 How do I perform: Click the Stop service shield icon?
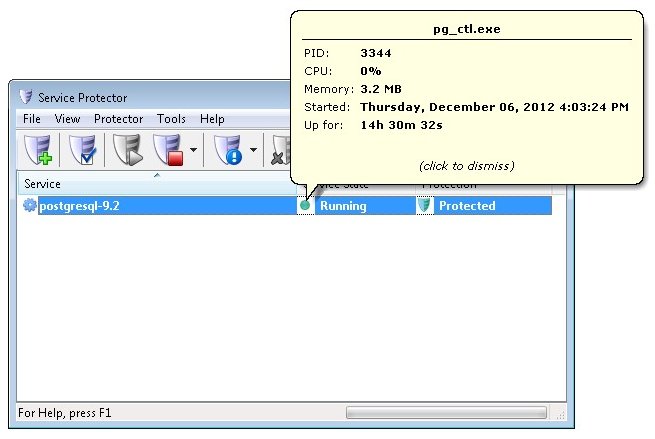(168, 150)
